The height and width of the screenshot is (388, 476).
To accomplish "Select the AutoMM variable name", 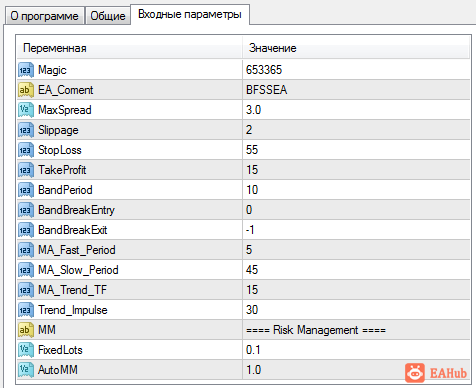I will click(x=58, y=370).
